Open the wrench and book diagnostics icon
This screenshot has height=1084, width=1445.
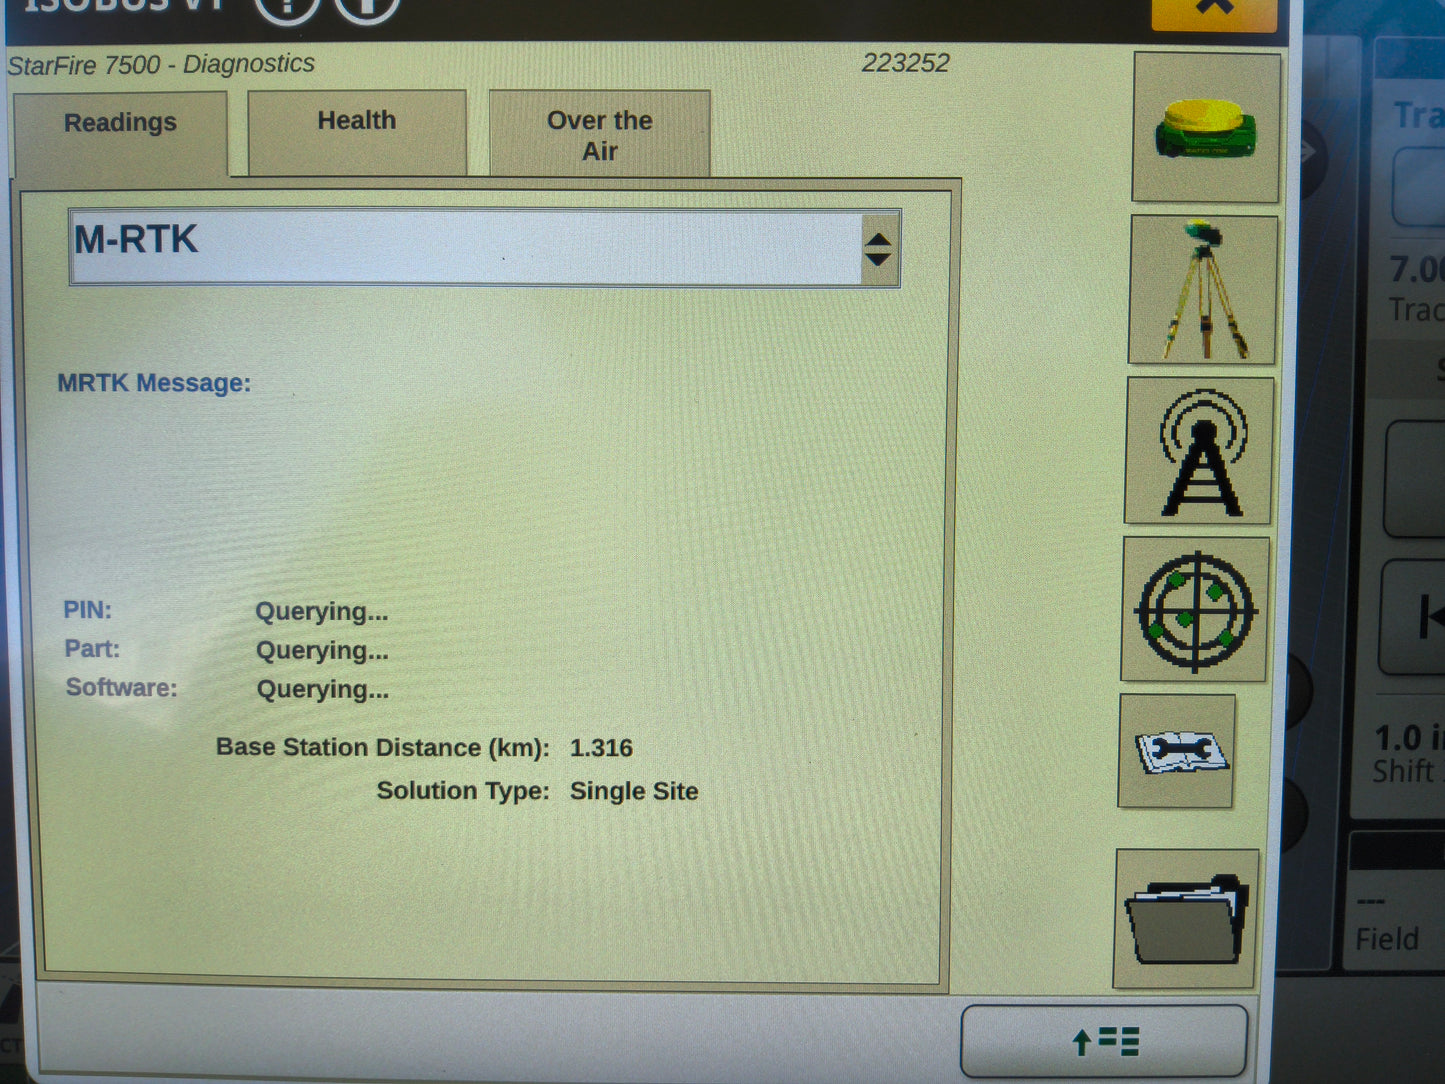tap(1177, 751)
